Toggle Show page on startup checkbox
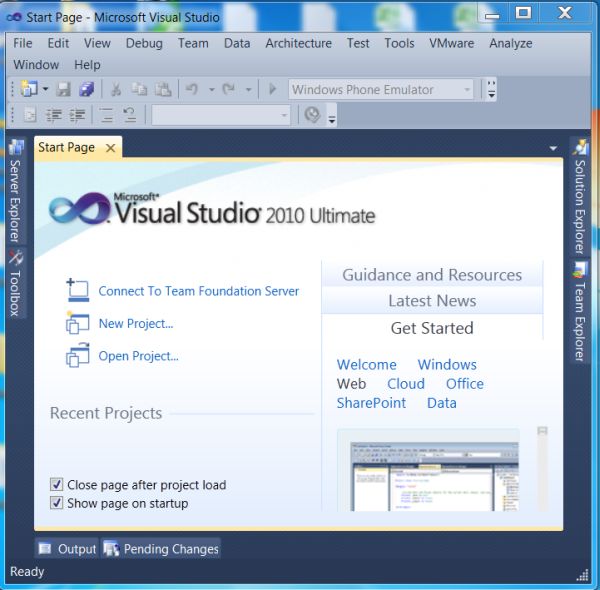The width and height of the screenshot is (600, 590). click(56, 503)
